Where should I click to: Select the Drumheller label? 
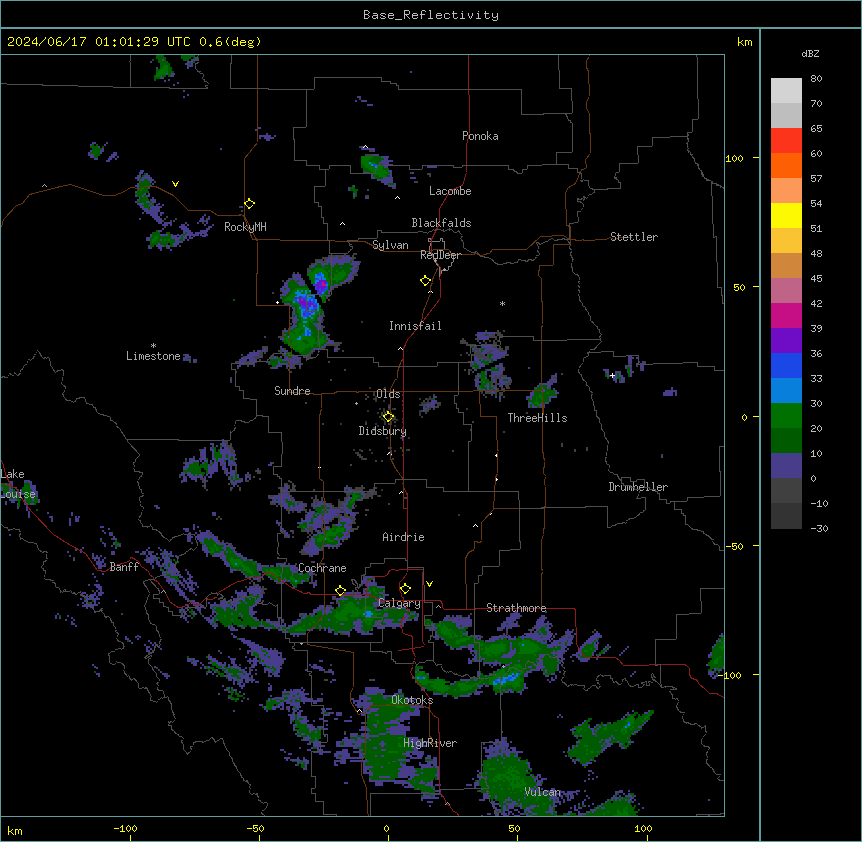tap(638, 487)
